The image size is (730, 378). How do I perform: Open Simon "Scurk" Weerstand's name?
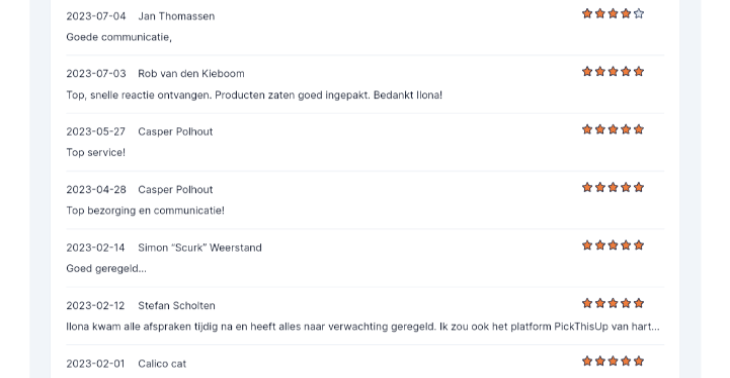200,248
